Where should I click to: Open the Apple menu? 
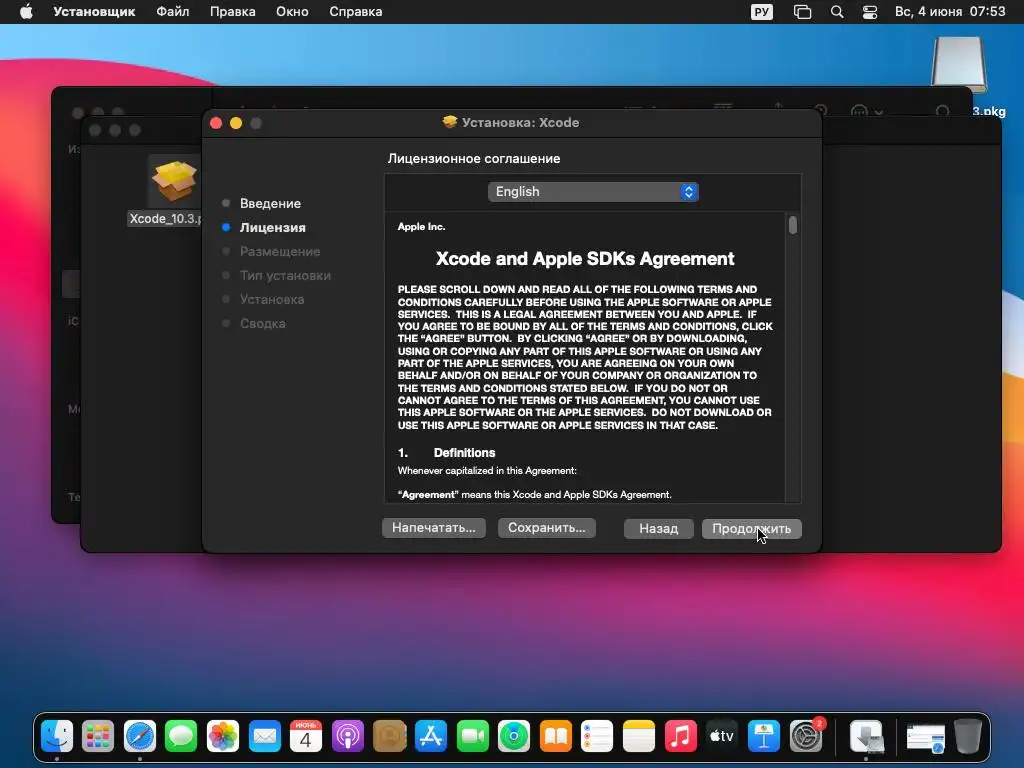pyautogui.click(x=26, y=12)
